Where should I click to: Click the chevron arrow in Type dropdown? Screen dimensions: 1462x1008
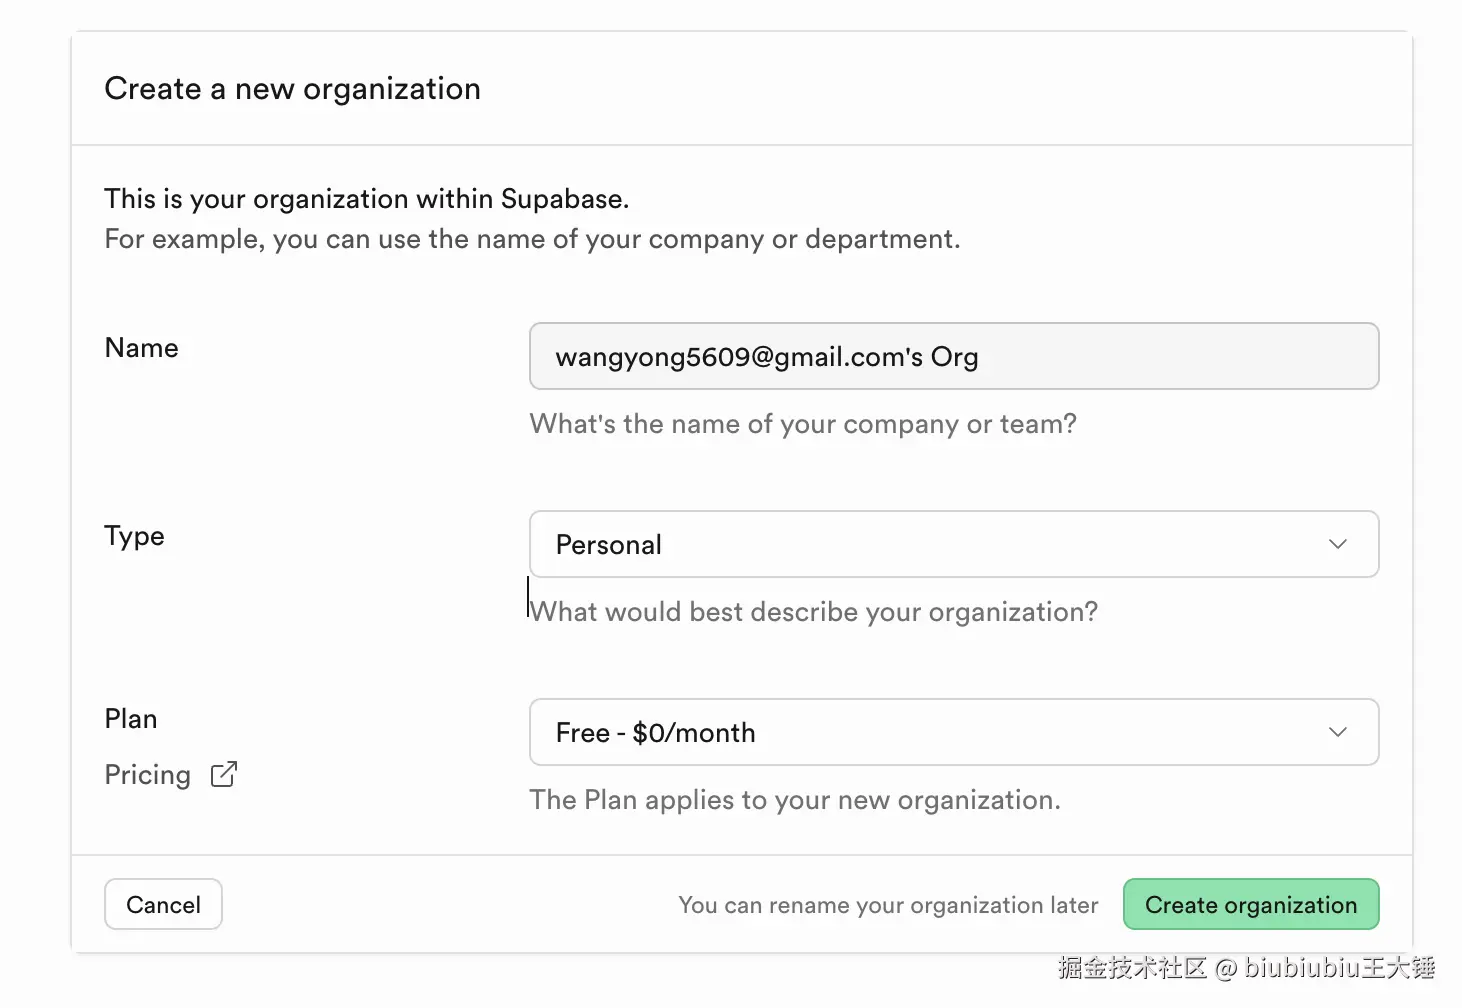(1337, 544)
